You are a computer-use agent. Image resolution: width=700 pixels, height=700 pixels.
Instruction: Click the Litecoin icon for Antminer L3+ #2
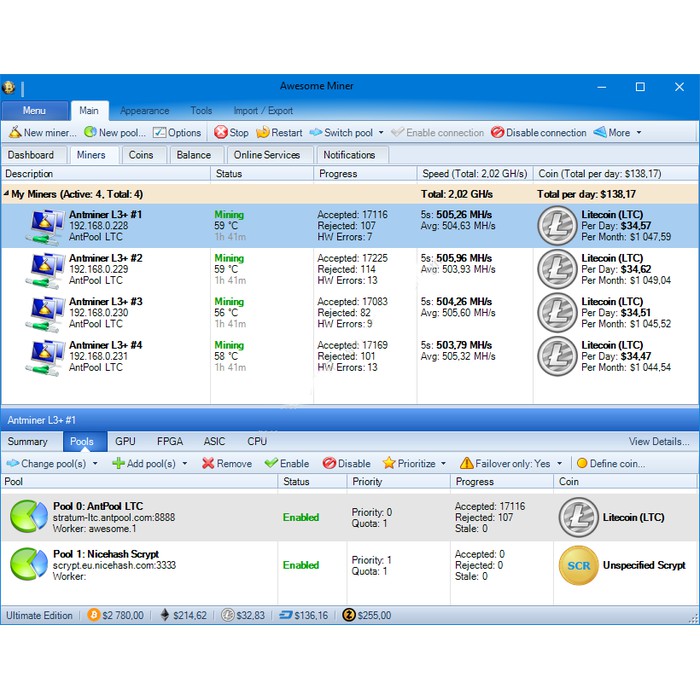pyautogui.click(x=557, y=269)
